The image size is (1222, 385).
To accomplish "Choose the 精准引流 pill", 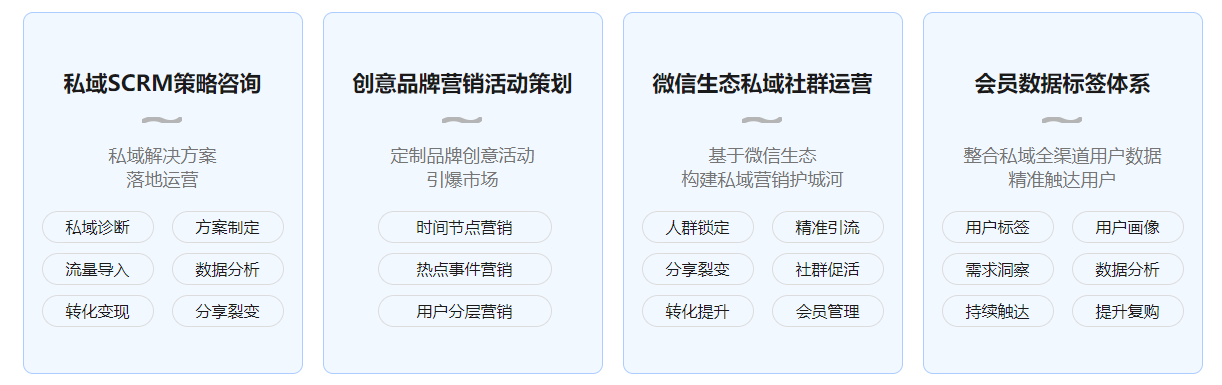I will [828, 227].
